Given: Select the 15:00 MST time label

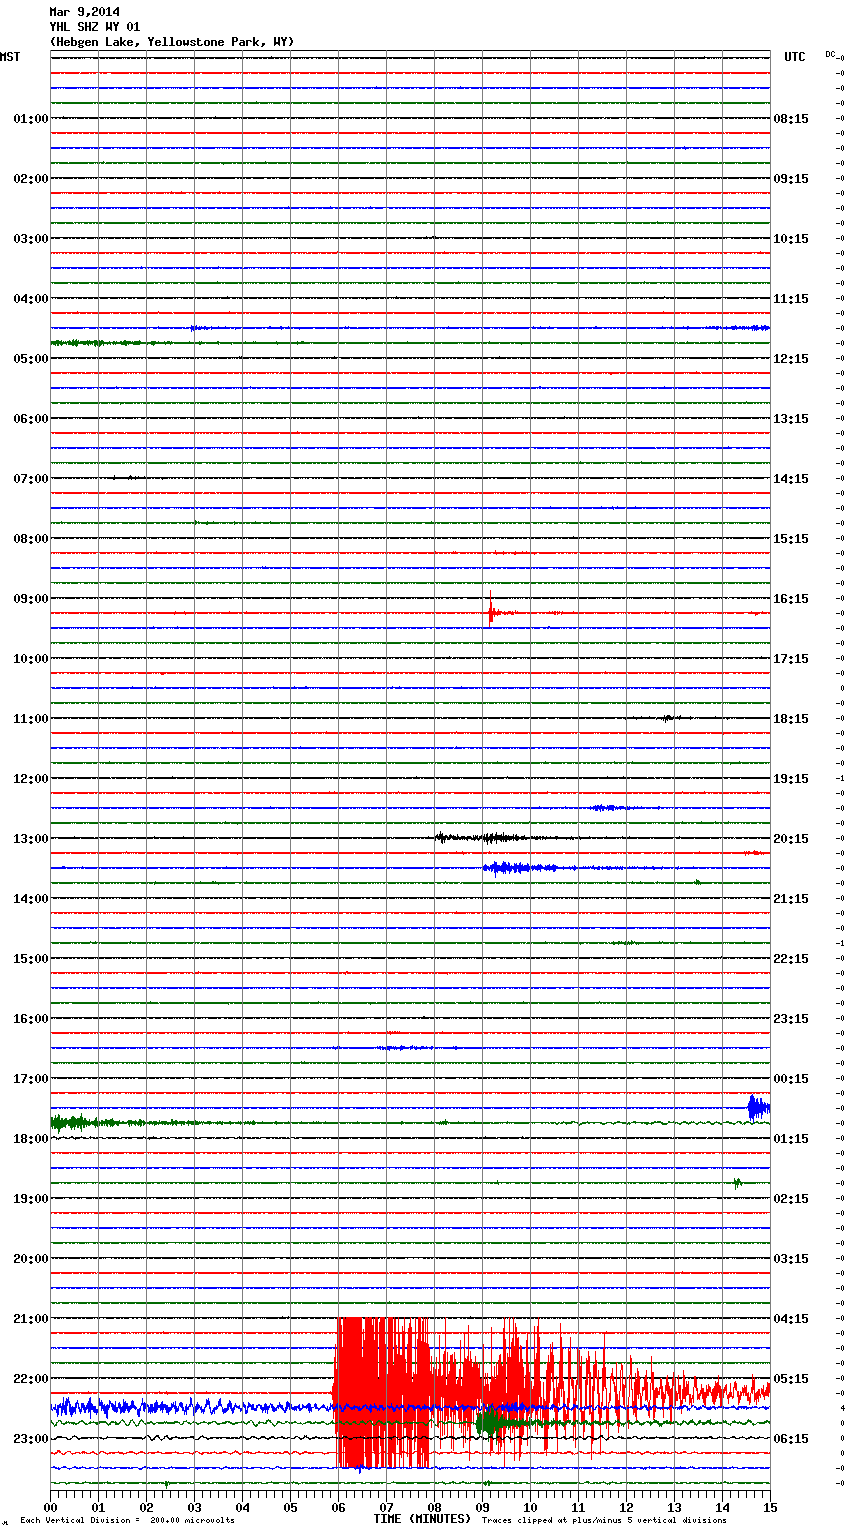Looking at the screenshot, I should 30,959.
